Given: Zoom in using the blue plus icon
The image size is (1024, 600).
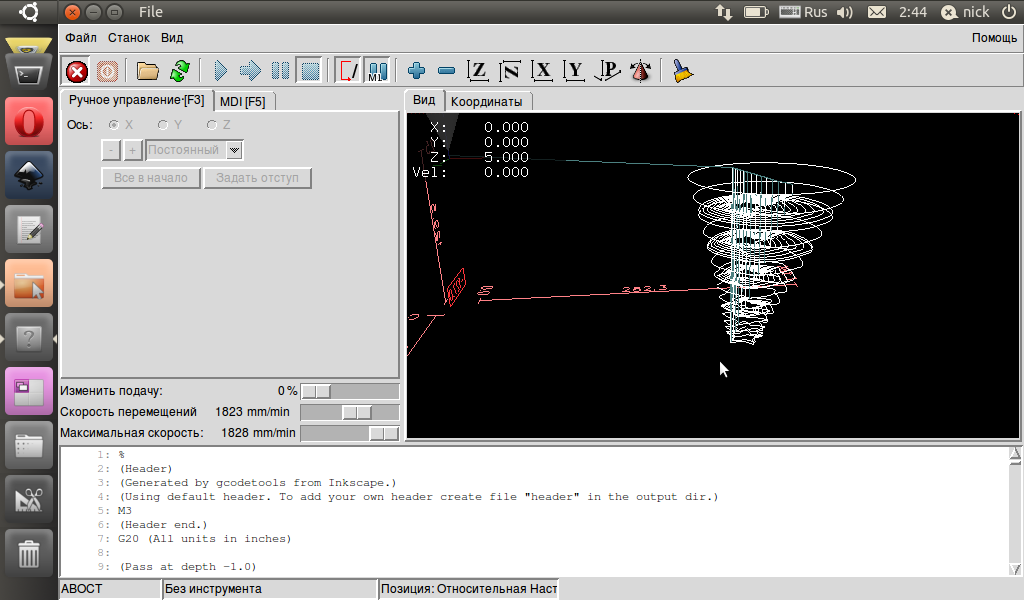Looking at the screenshot, I should (417, 71).
